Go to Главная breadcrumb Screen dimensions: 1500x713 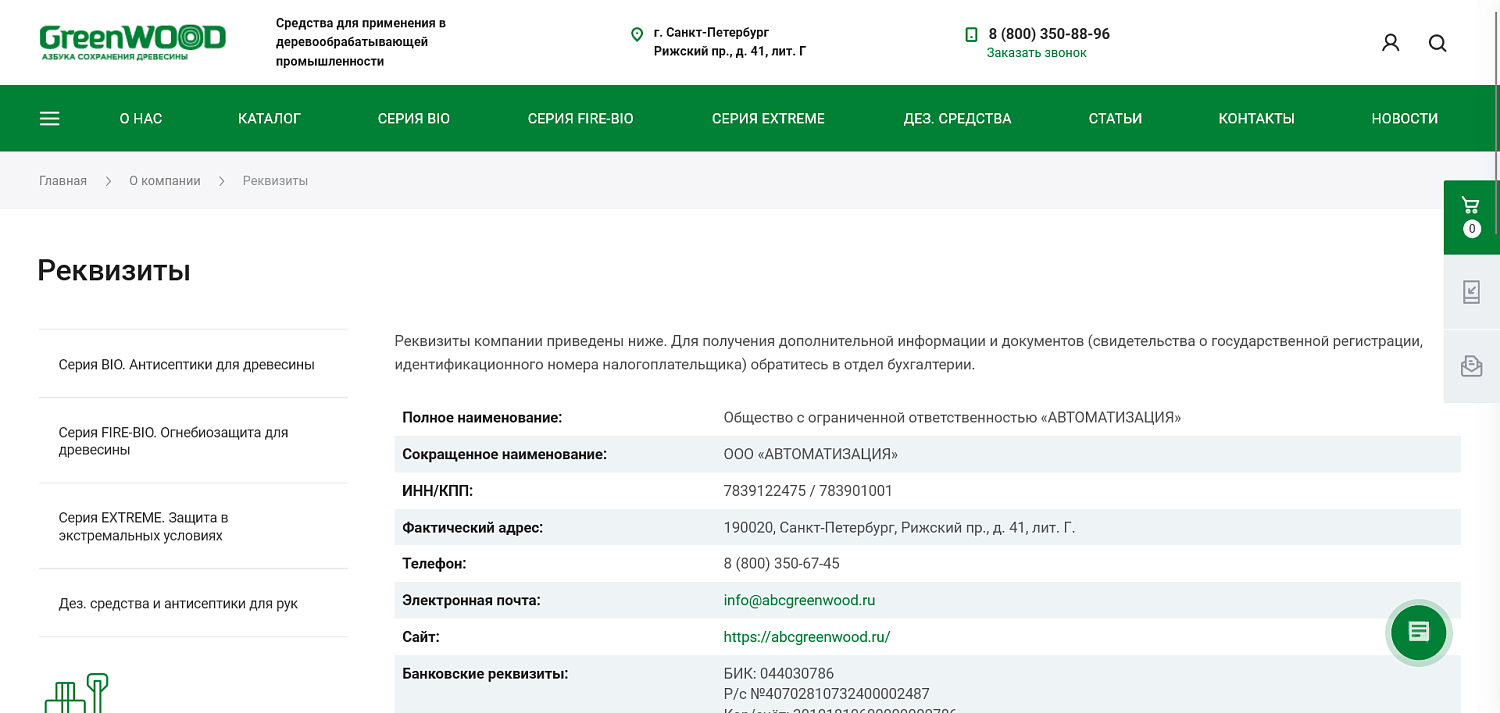pyautogui.click(x=63, y=181)
